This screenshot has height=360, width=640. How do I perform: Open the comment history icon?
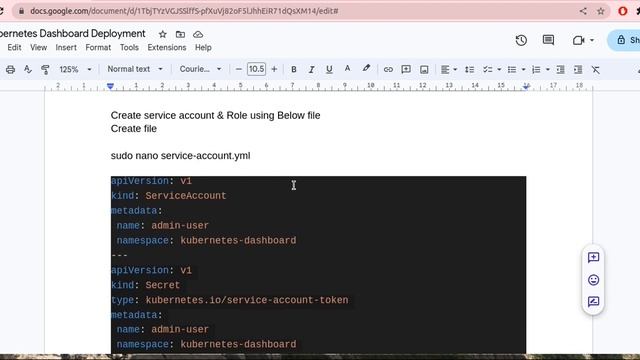(548, 40)
